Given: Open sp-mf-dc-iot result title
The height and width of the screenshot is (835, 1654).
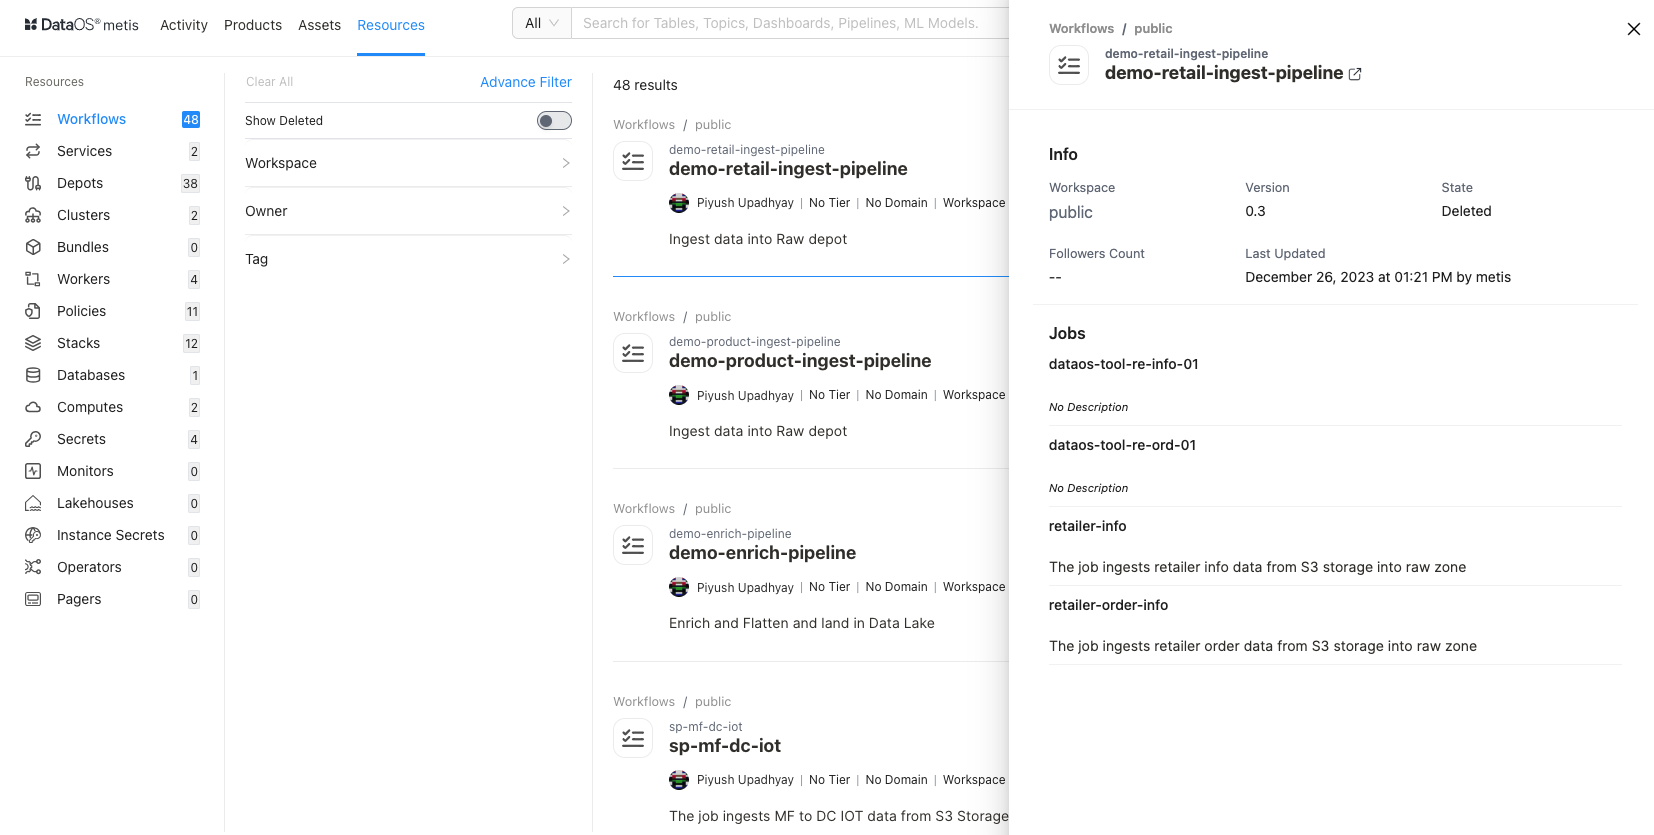Looking at the screenshot, I should point(725,746).
